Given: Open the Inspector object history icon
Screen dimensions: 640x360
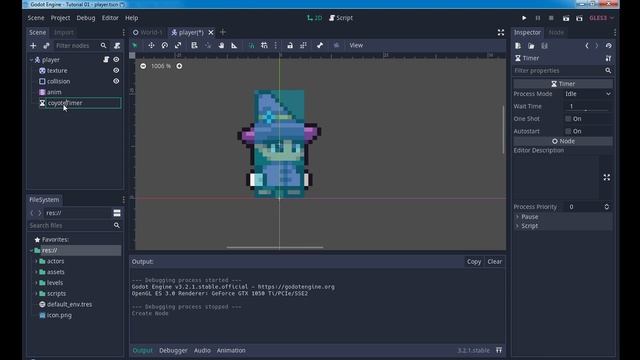Looking at the screenshot, I should click(x=609, y=46).
